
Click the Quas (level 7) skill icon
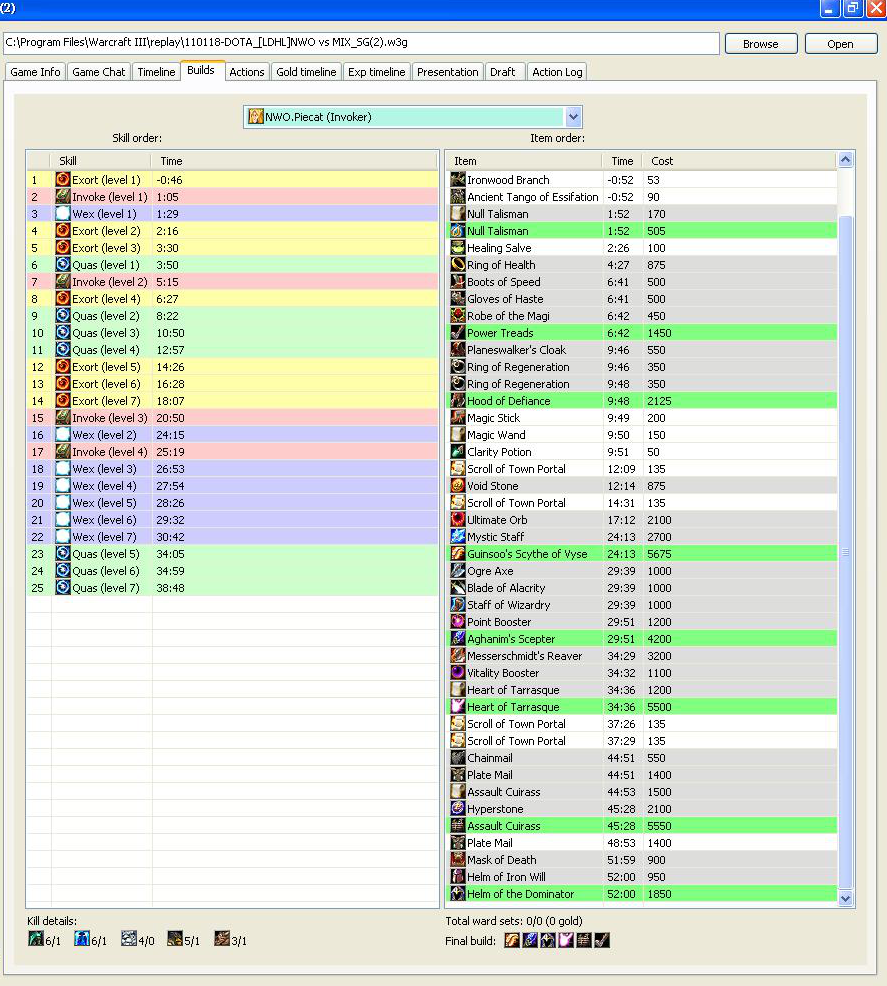pos(62,588)
